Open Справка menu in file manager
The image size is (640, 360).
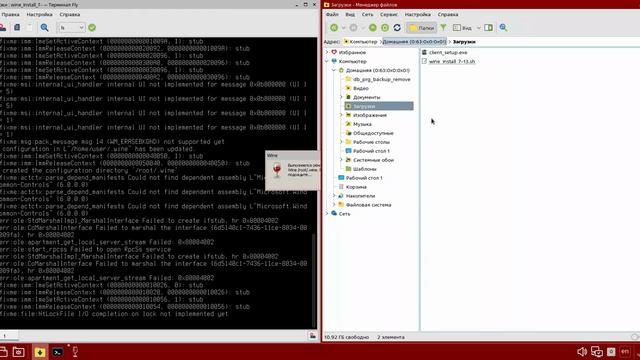448,14
